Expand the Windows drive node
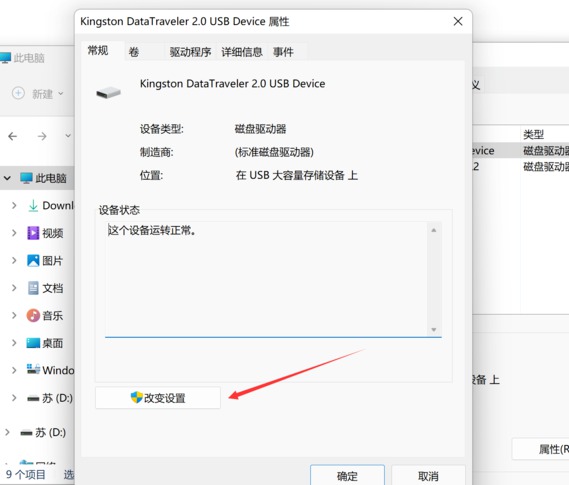 click(x=14, y=370)
